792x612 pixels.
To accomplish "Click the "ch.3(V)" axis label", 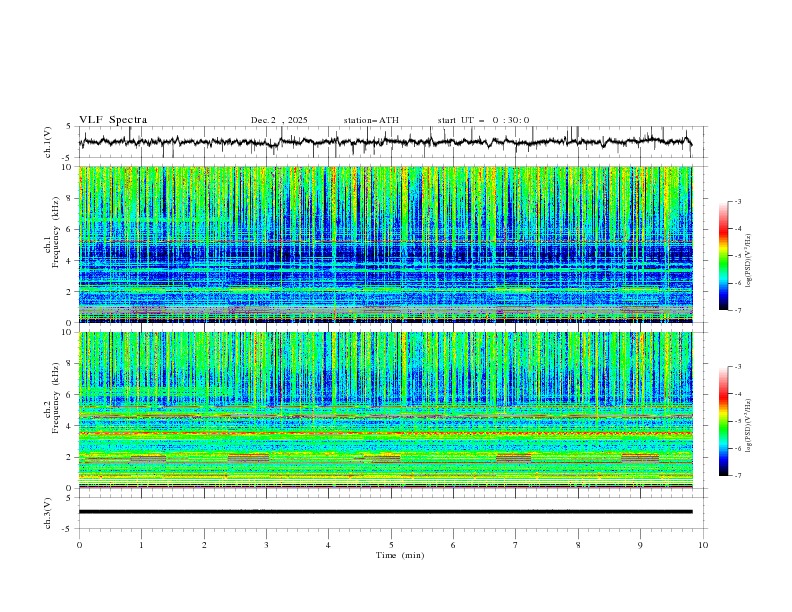I will click(48, 513).
